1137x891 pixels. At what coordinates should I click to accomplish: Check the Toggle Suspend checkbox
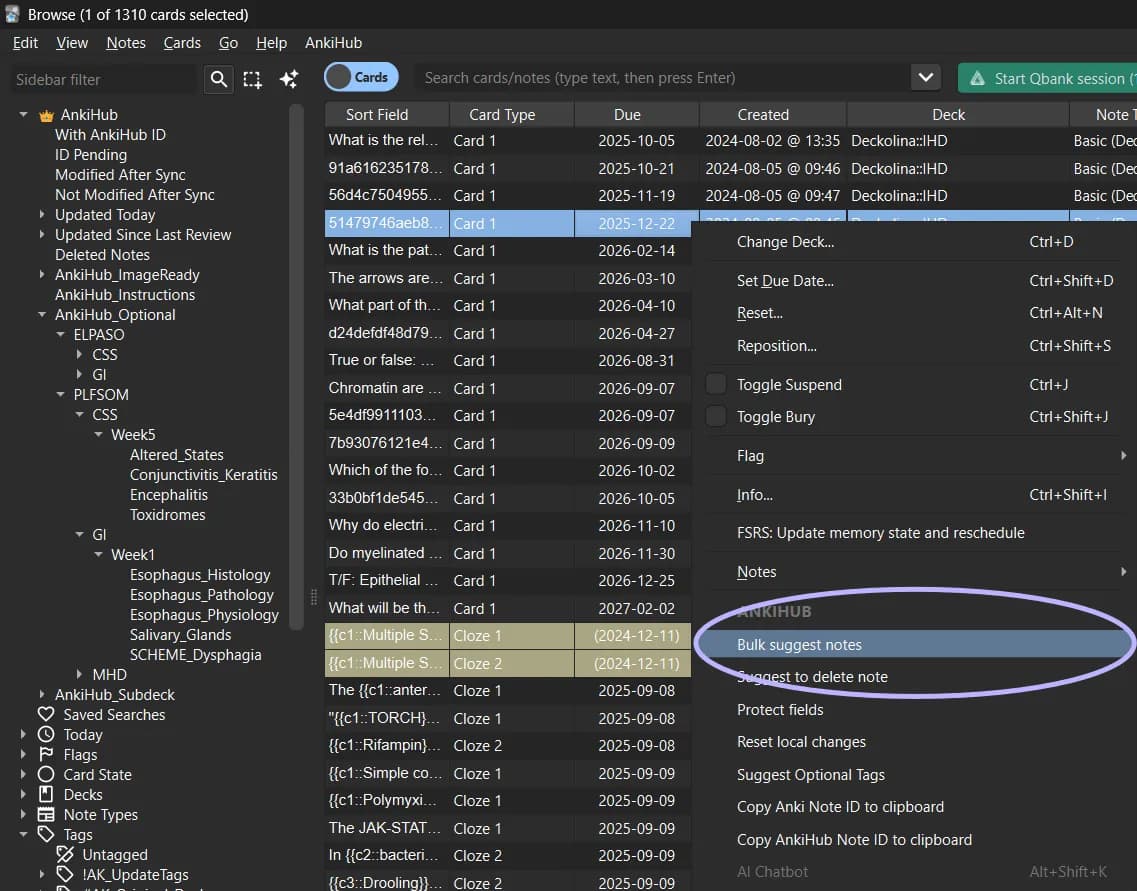click(x=716, y=384)
